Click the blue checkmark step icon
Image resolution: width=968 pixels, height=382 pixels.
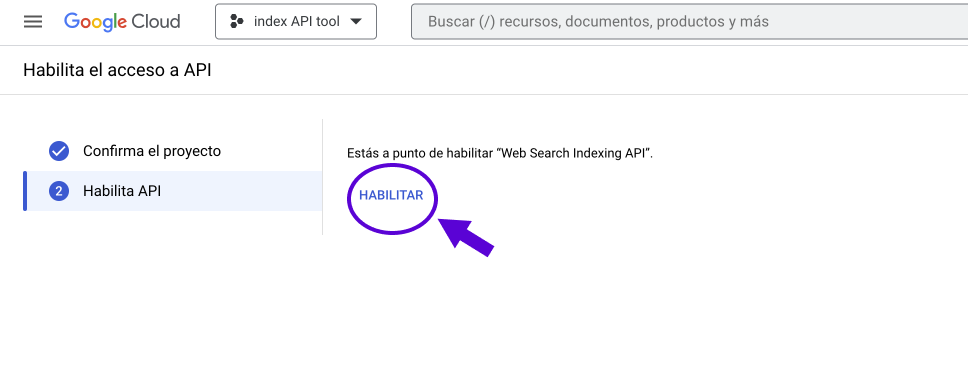(59, 151)
